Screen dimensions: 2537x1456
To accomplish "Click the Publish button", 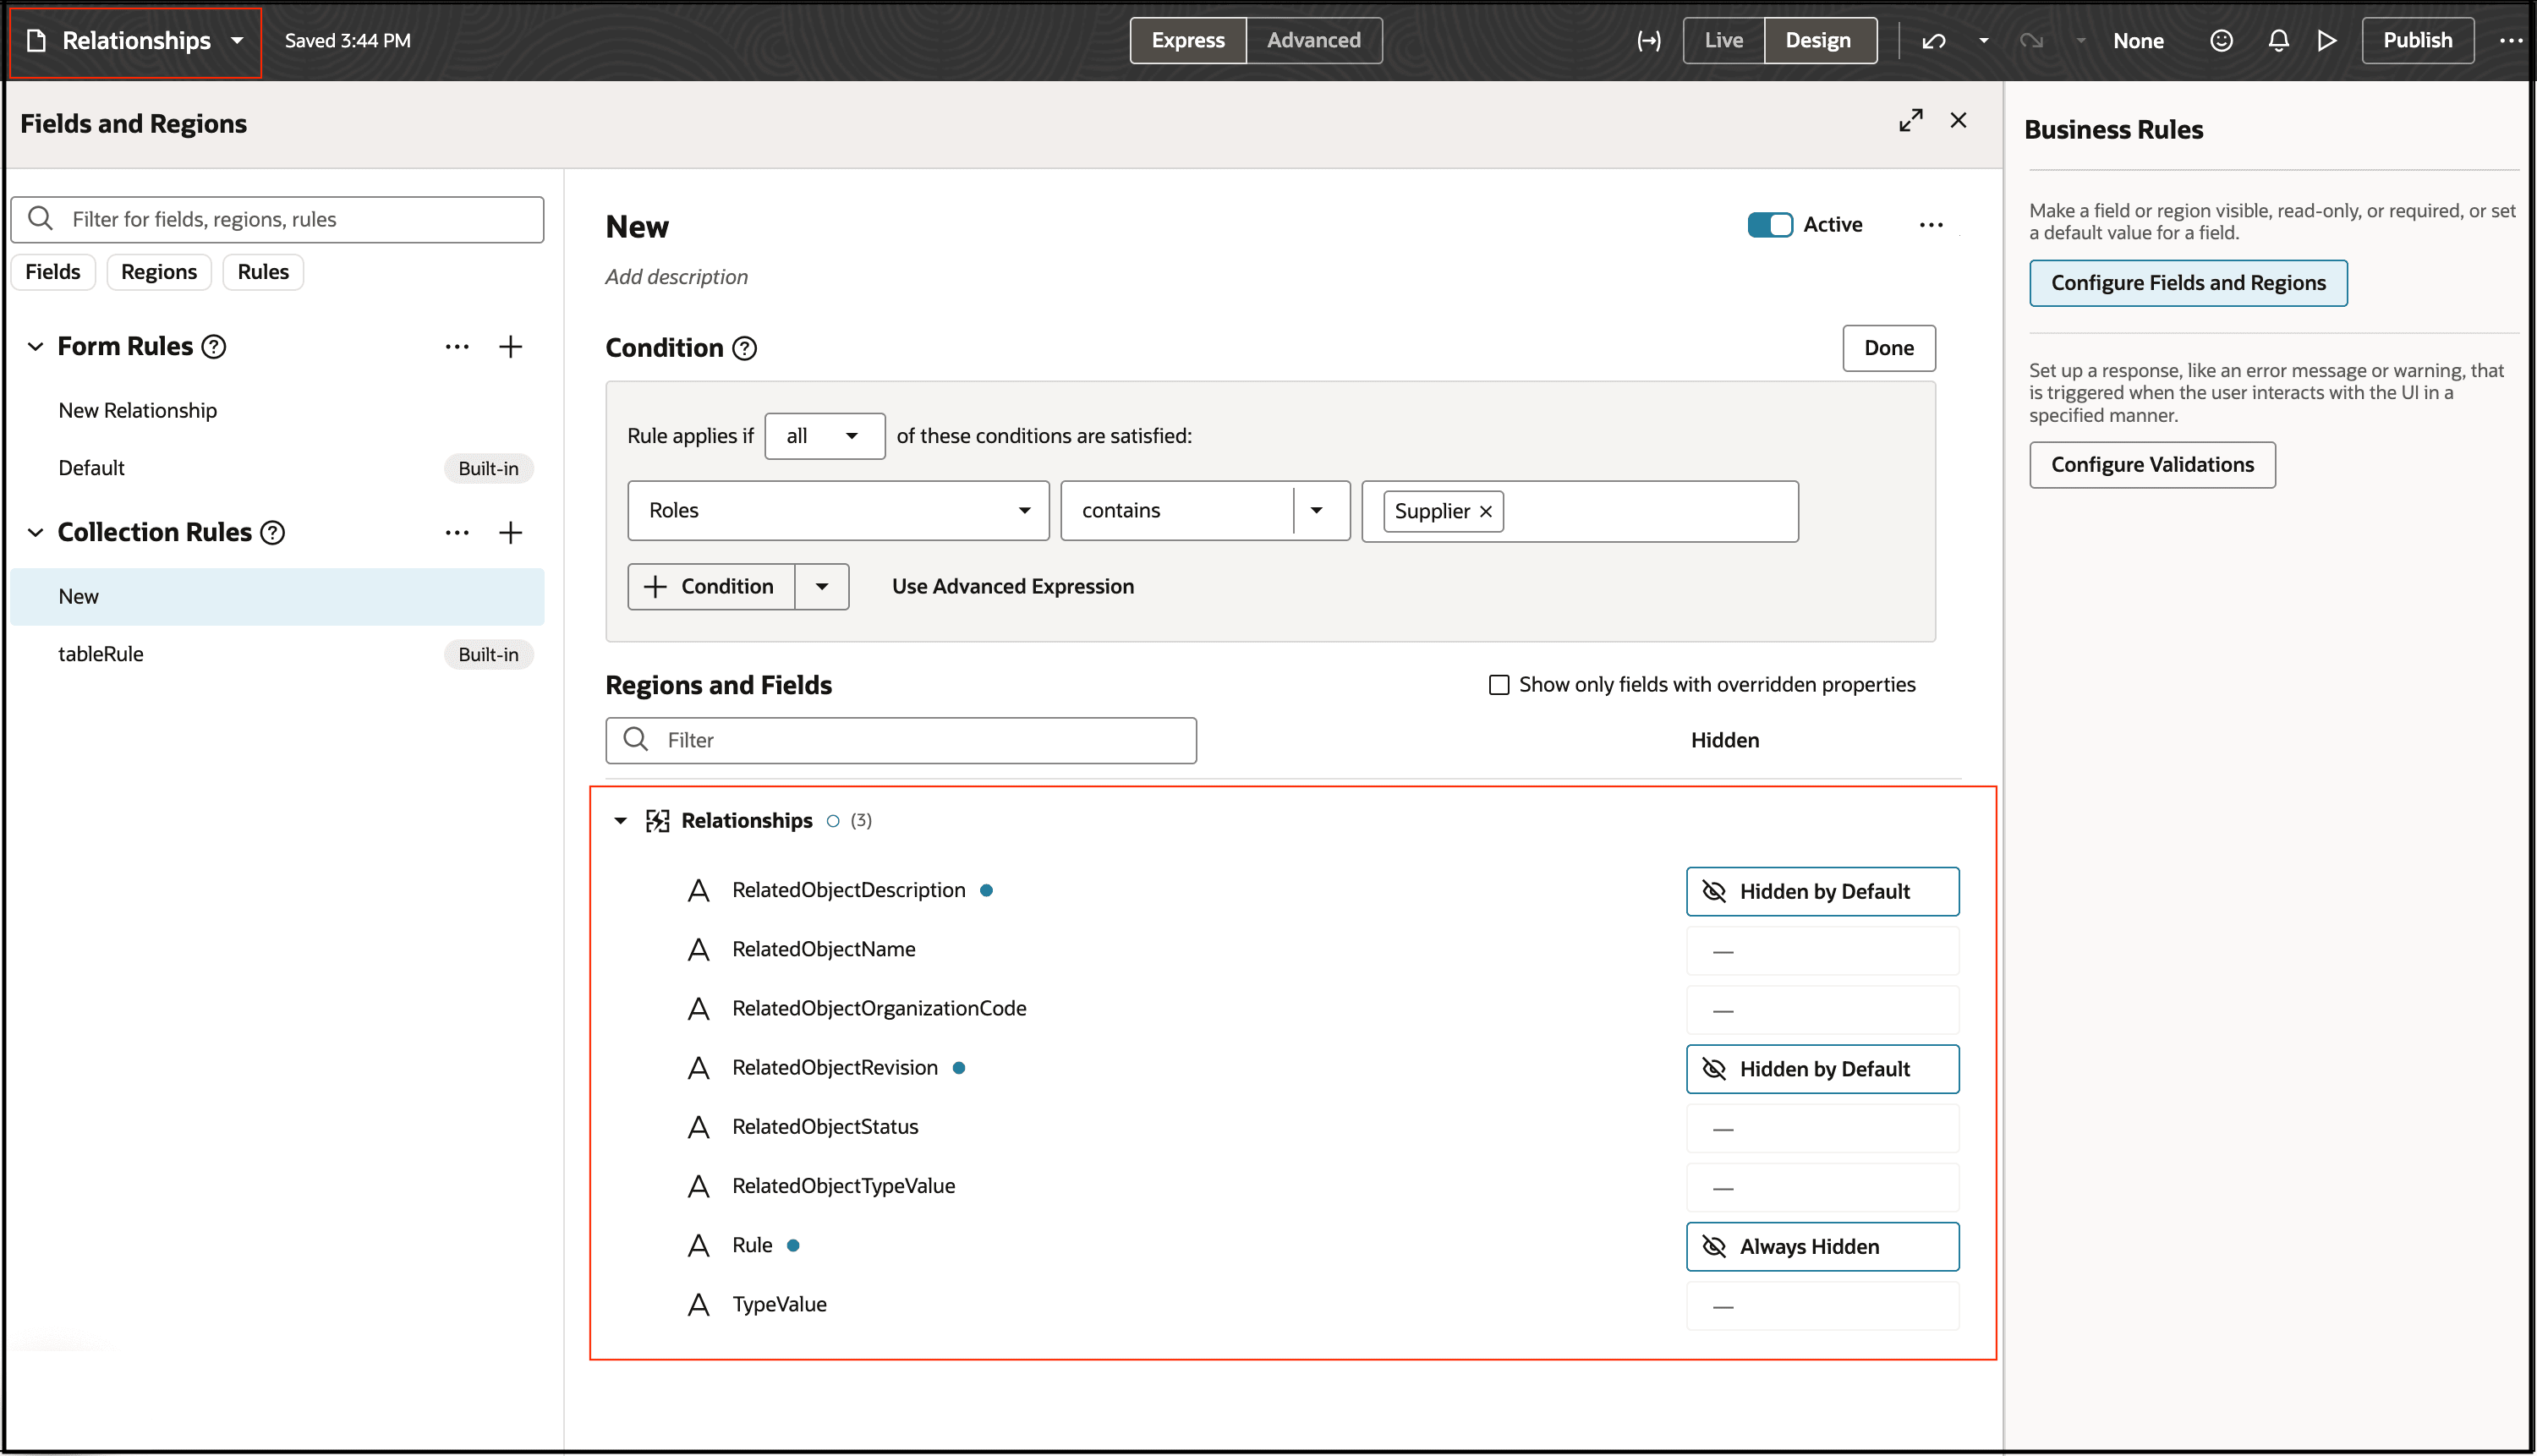I will (2417, 40).
